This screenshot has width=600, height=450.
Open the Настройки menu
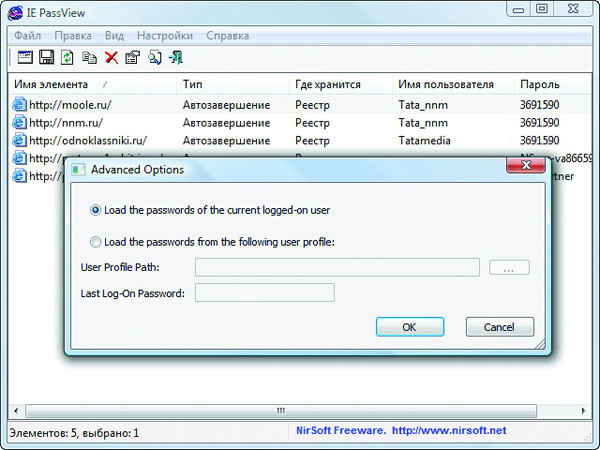(165, 36)
